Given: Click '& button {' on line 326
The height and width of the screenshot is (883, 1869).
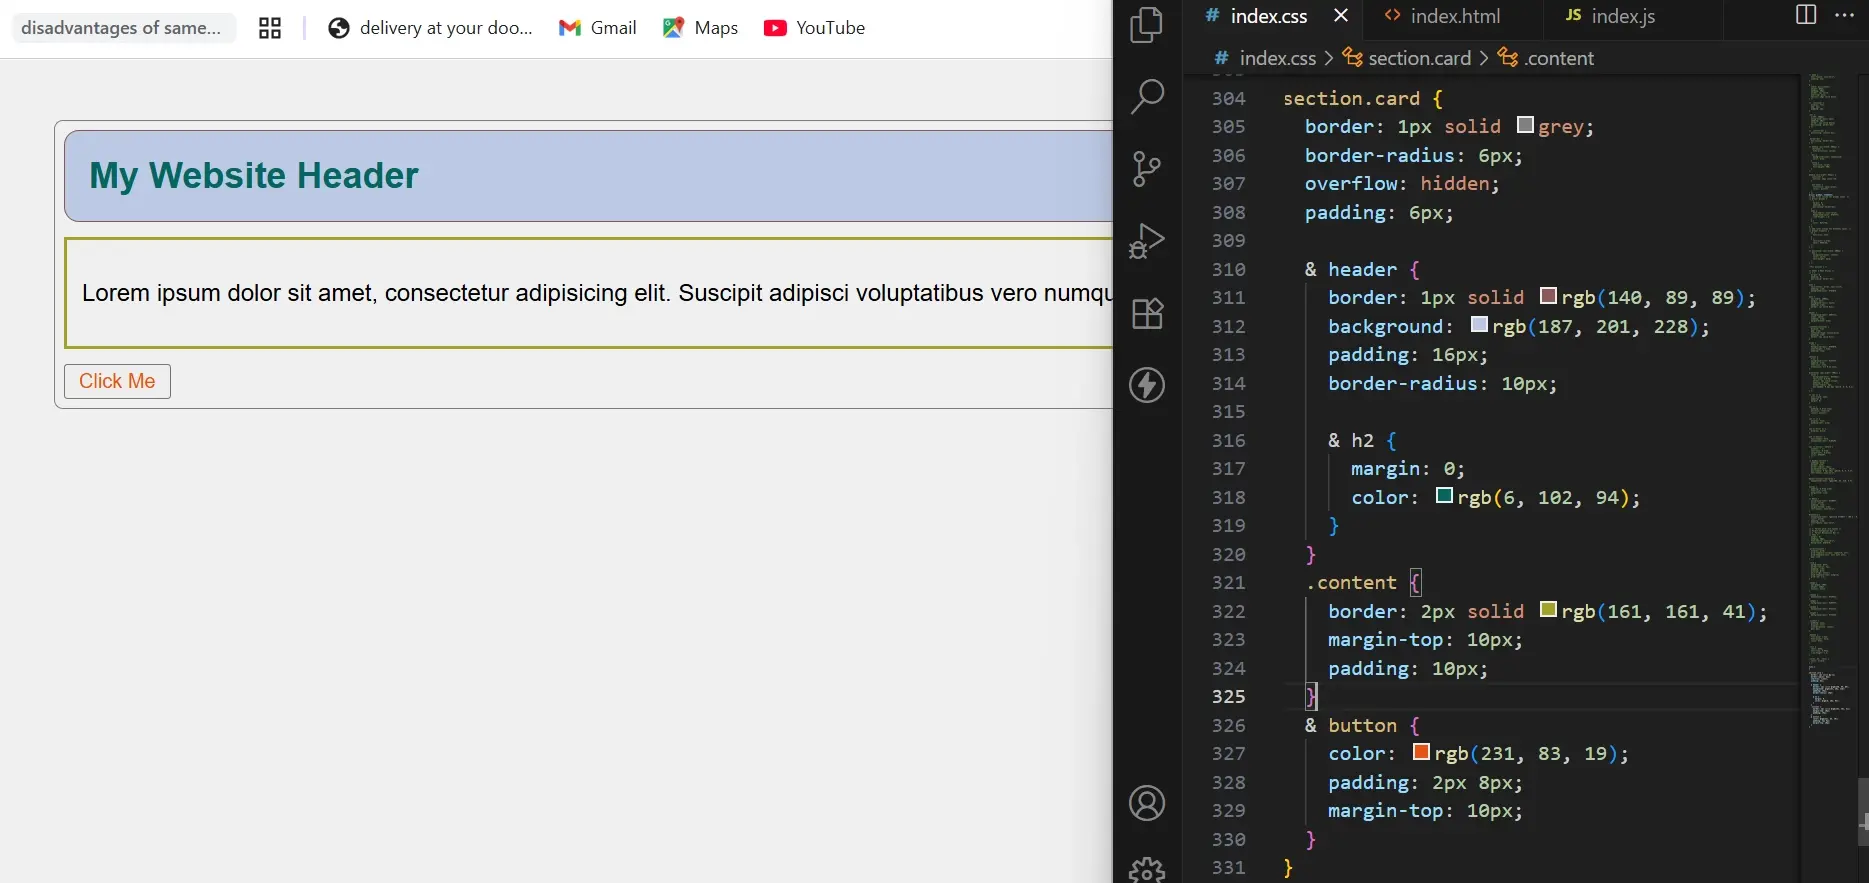Looking at the screenshot, I should pyautogui.click(x=1363, y=725).
